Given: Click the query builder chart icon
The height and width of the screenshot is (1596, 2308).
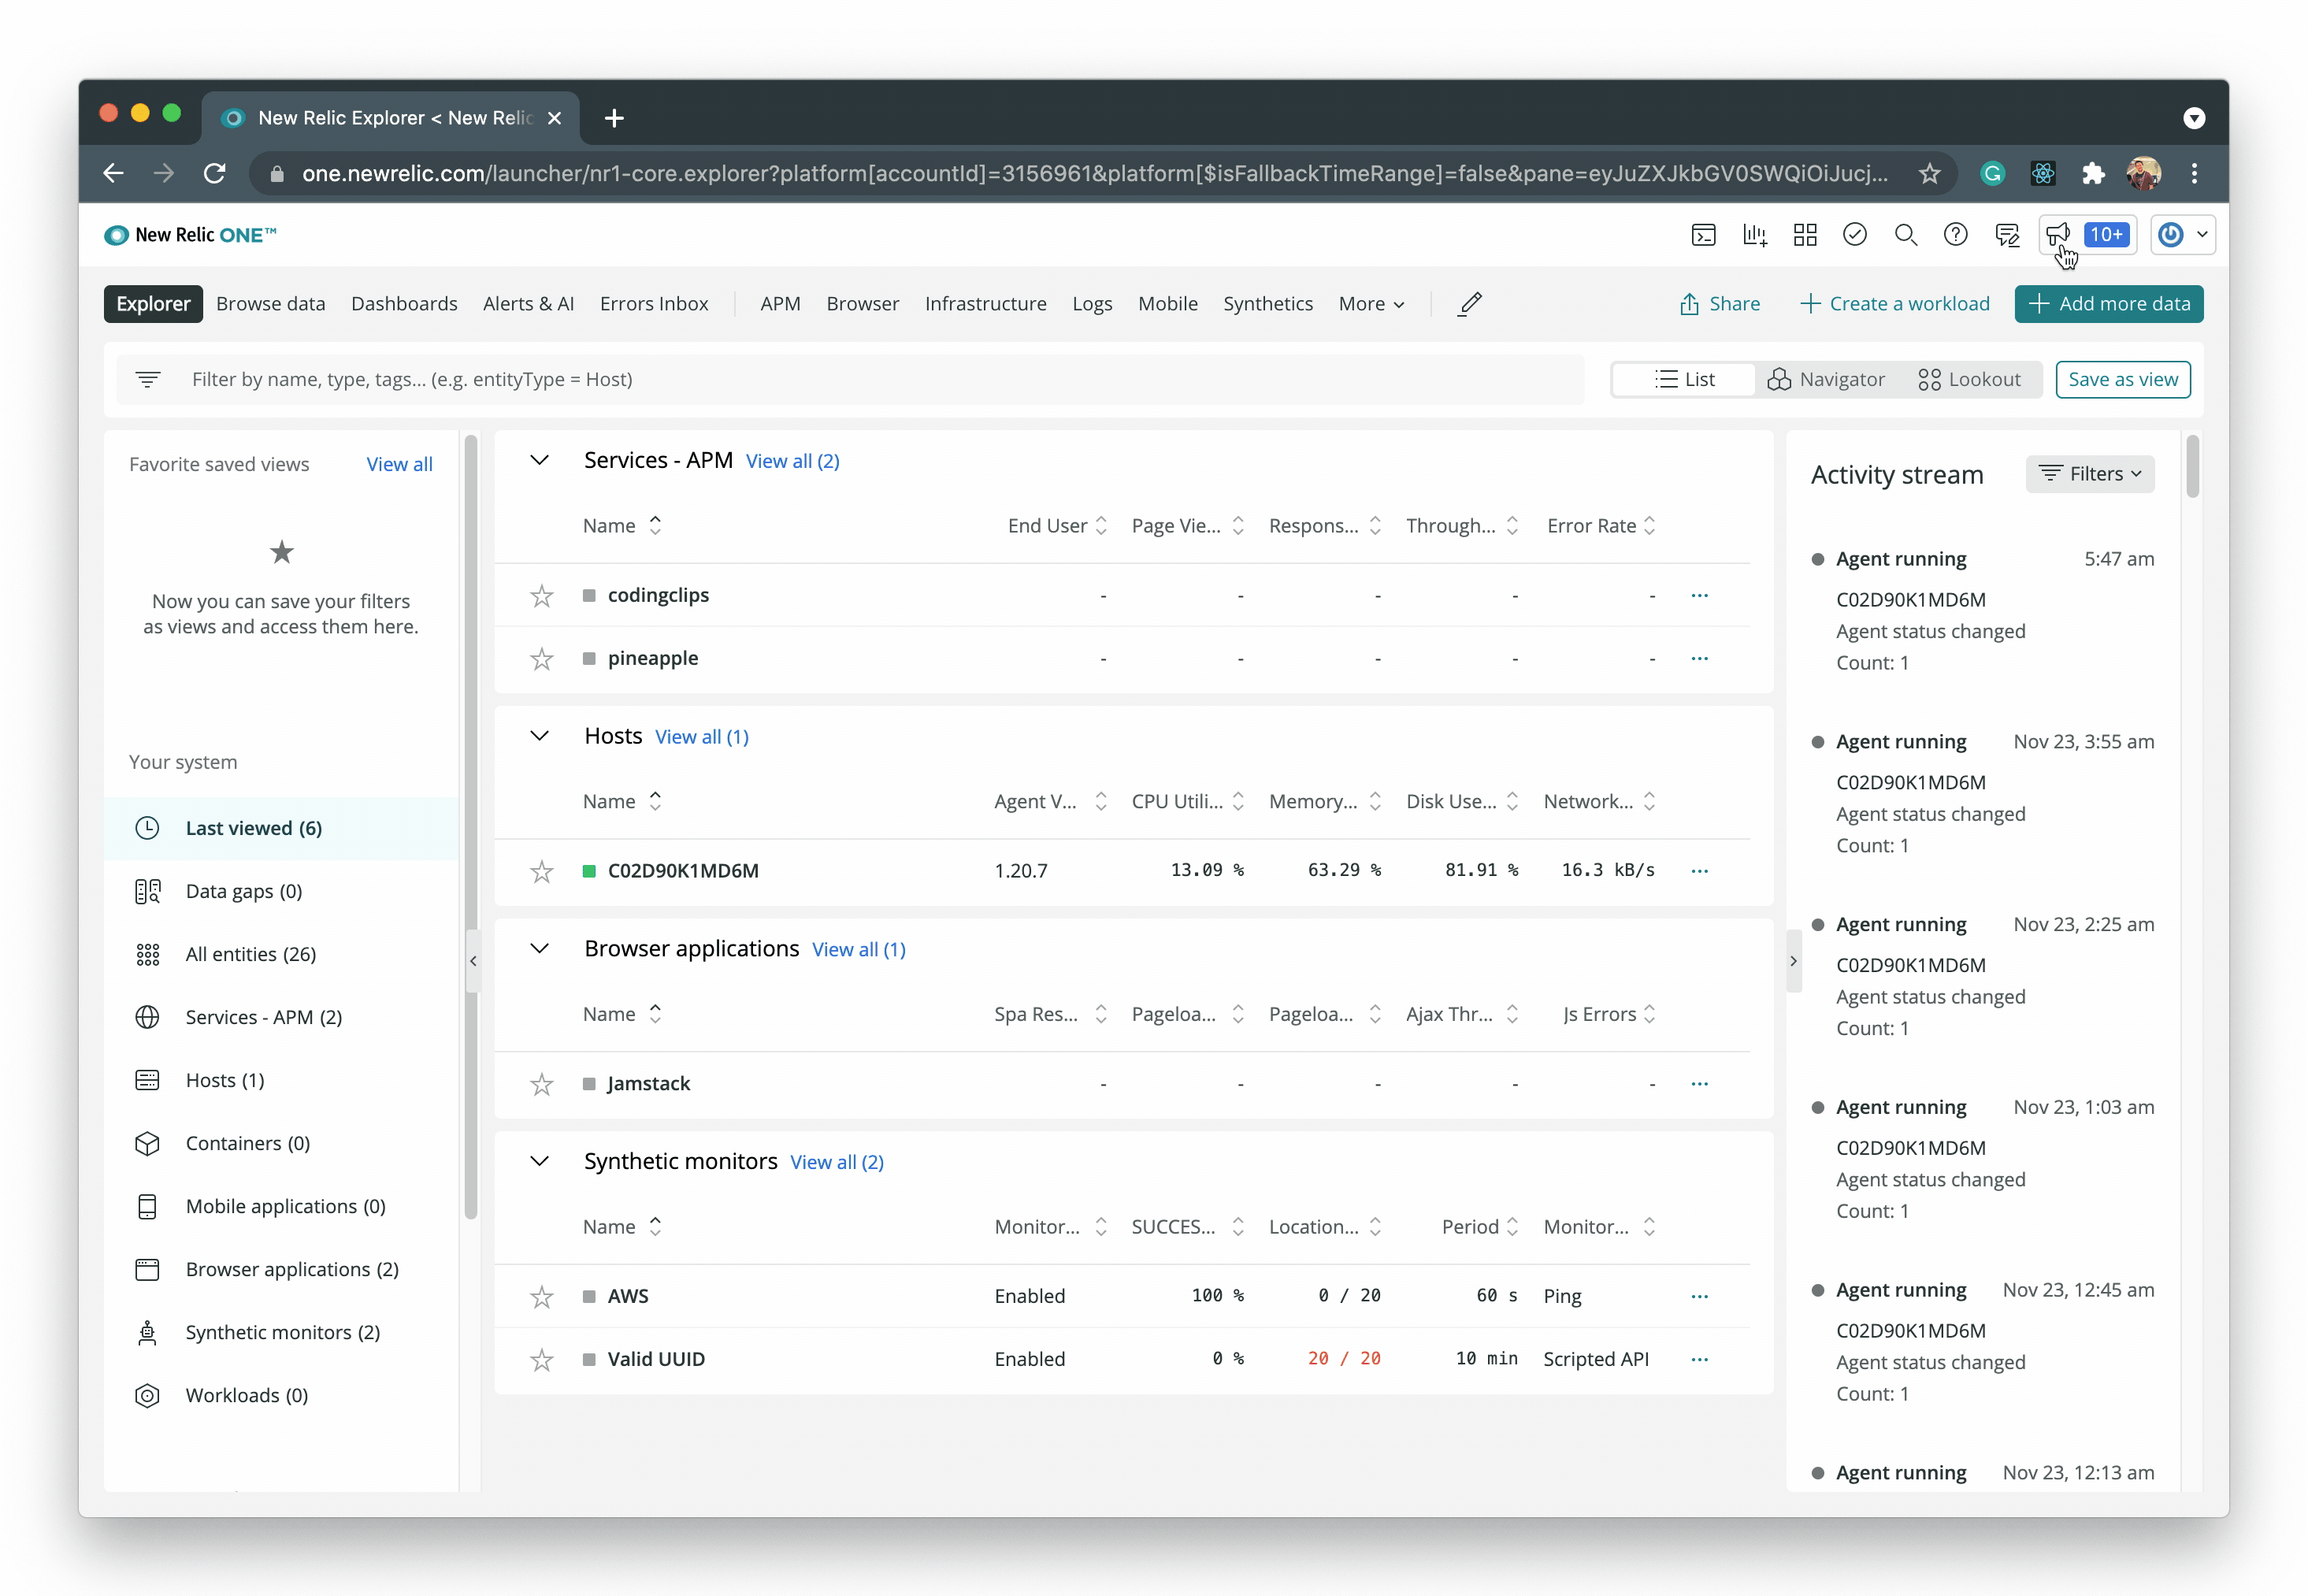Looking at the screenshot, I should (x=1754, y=235).
